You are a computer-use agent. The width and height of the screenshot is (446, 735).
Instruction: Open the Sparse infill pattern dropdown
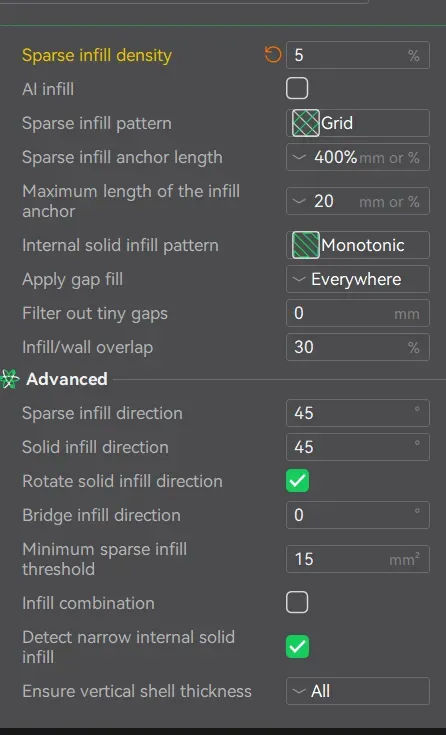(358, 123)
